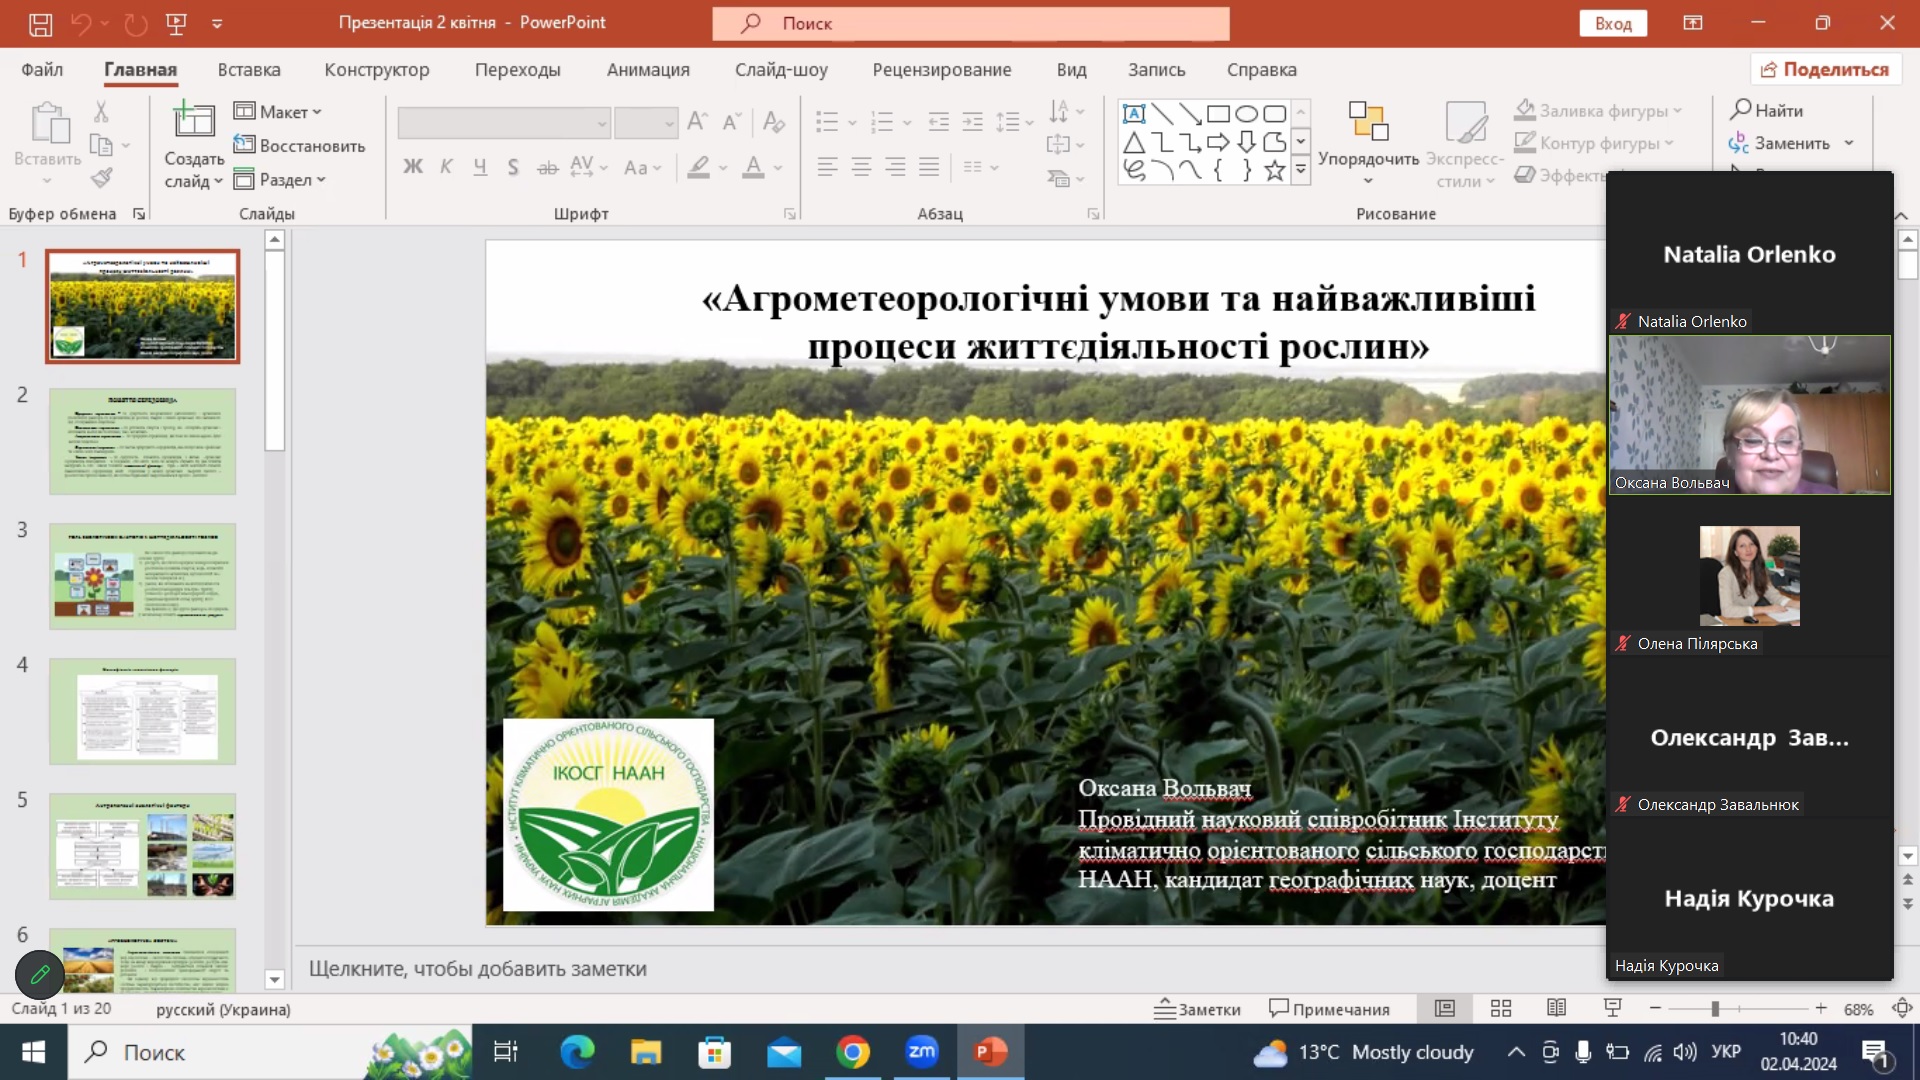Click the zoom slider in status bar
This screenshot has height=1080, width=1920.
tap(1714, 1009)
